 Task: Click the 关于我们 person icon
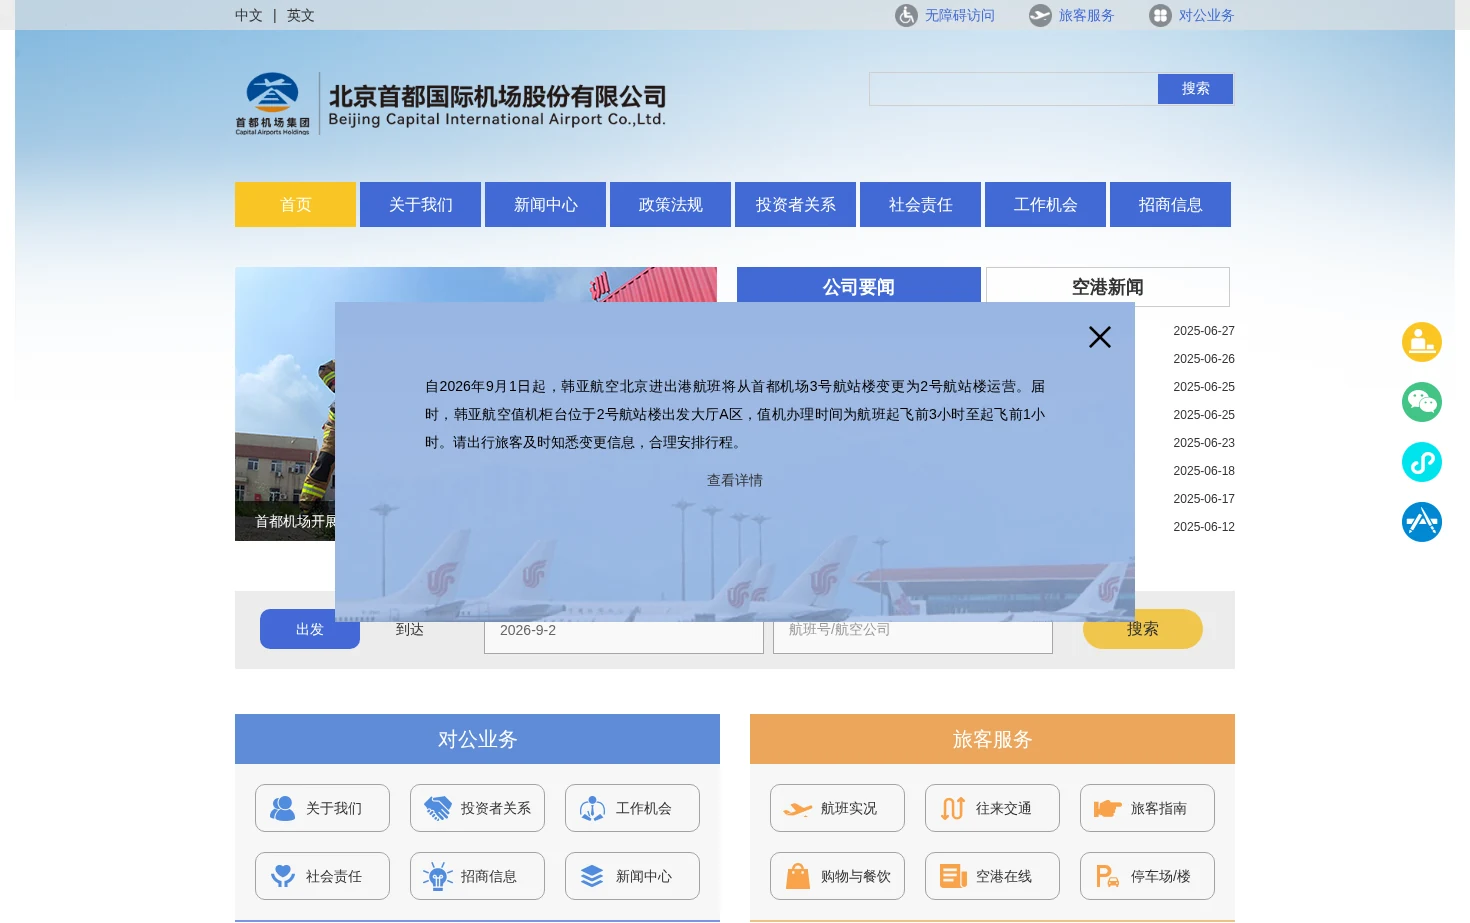pyautogui.click(x=283, y=808)
